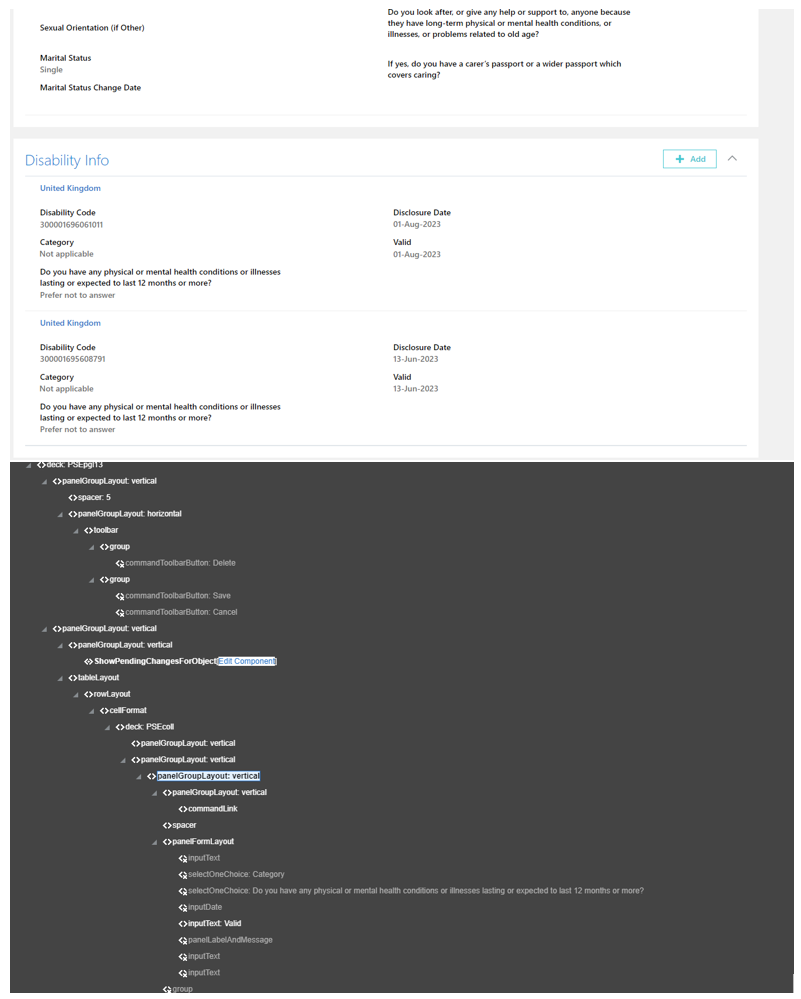
Task: Click the Disclosure Date value 13-Jun-2023
Action: click(415, 359)
